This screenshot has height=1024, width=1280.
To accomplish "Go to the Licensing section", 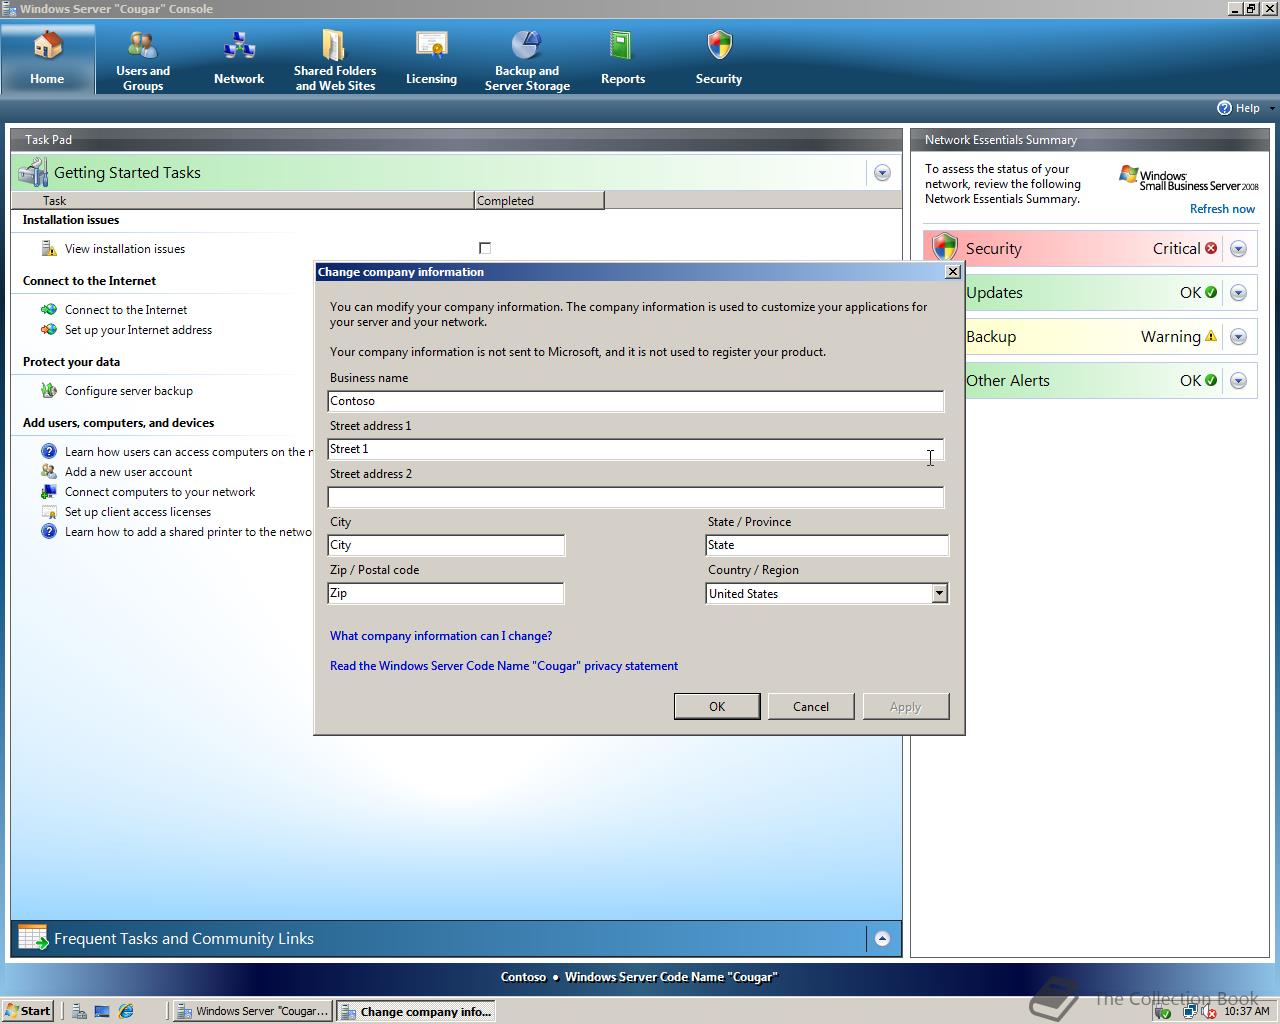I will pos(431,59).
